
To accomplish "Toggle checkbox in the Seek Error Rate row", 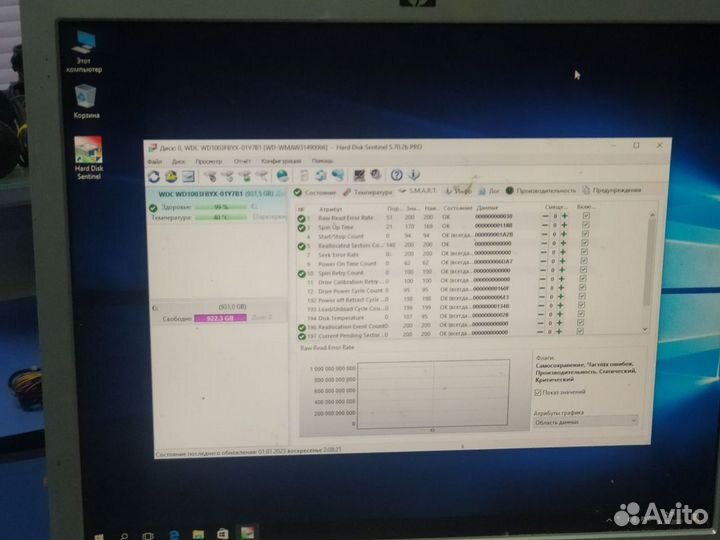I will (x=585, y=251).
